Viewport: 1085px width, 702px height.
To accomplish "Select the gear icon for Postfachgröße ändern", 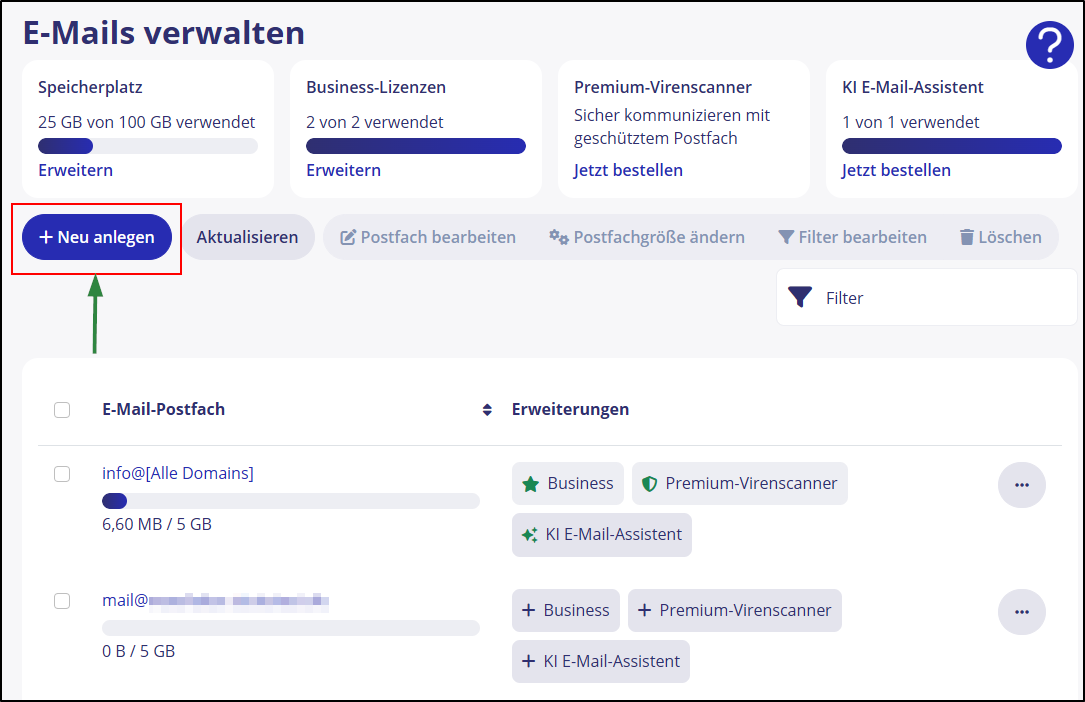I will pyautogui.click(x=561, y=236).
